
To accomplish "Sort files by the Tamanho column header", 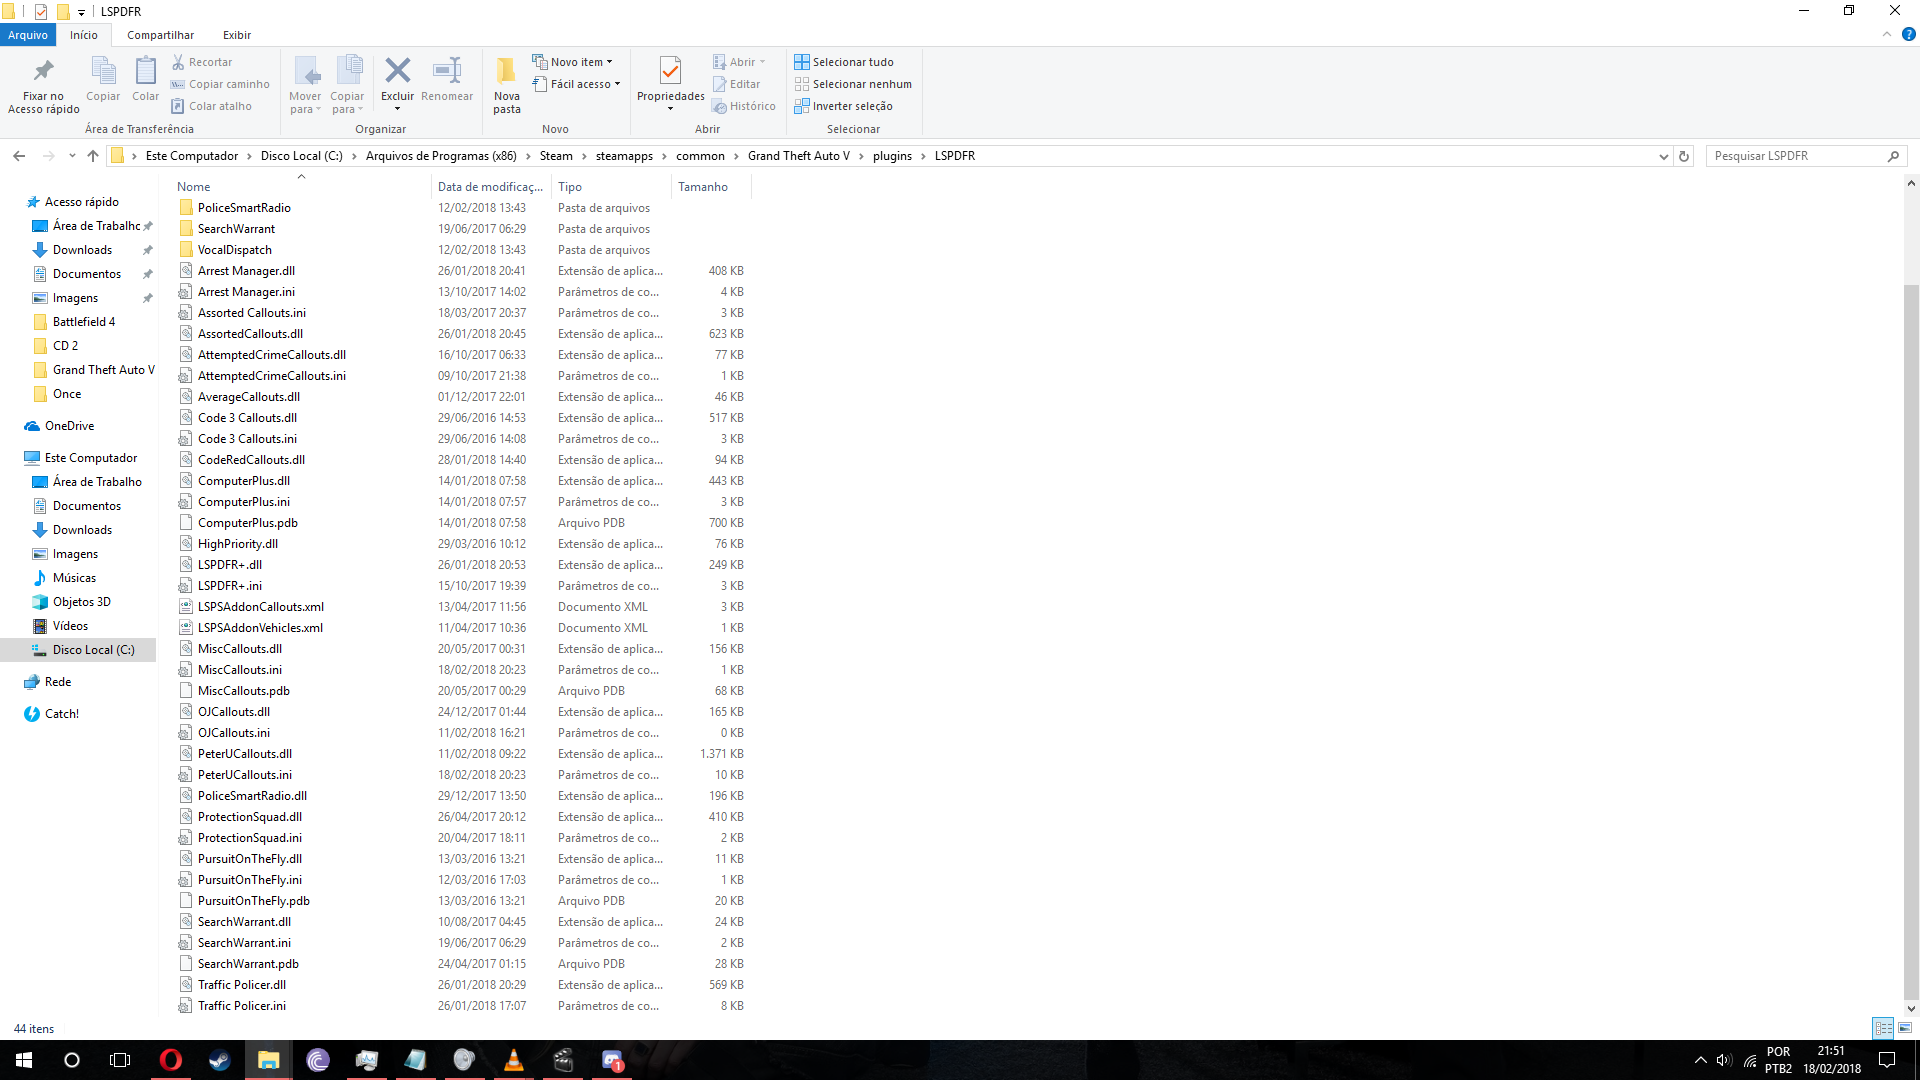I will pos(703,187).
